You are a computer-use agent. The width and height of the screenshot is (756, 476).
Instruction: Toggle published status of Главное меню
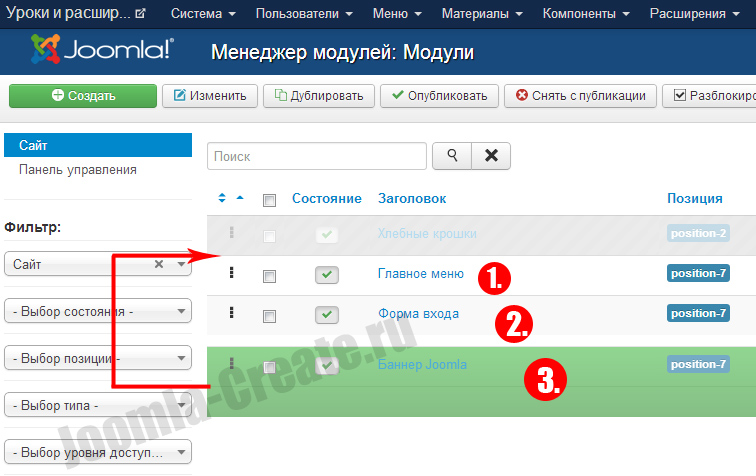tap(327, 275)
